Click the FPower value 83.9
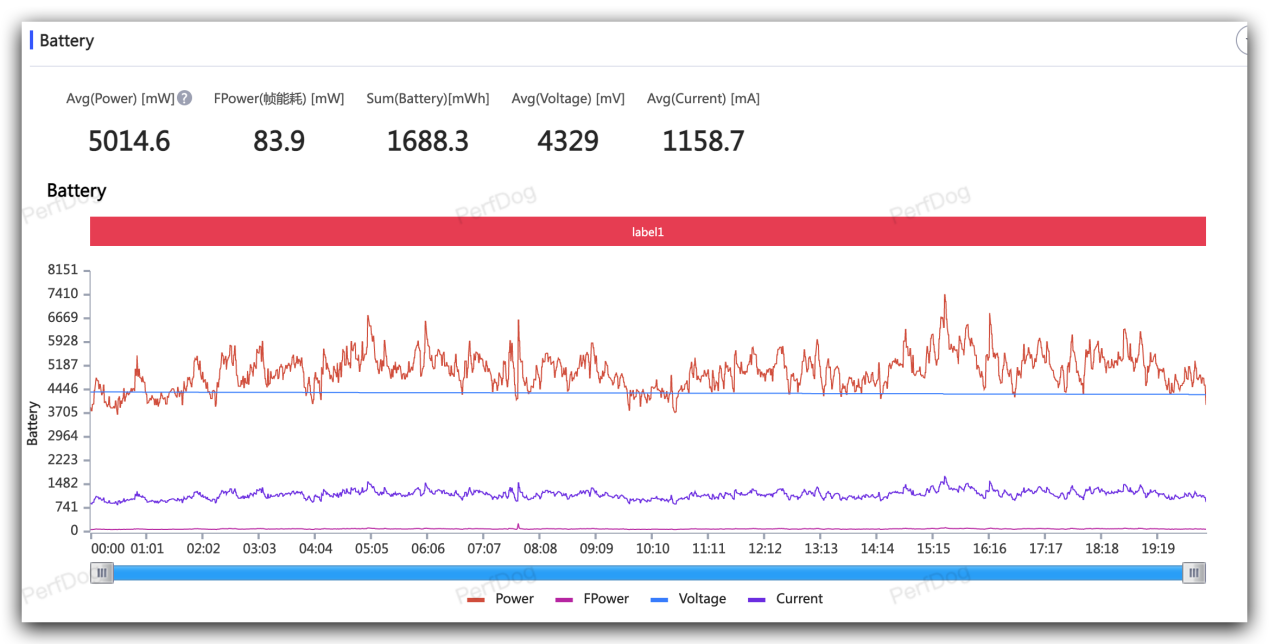The image size is (1269, 644). click(279, 141)
